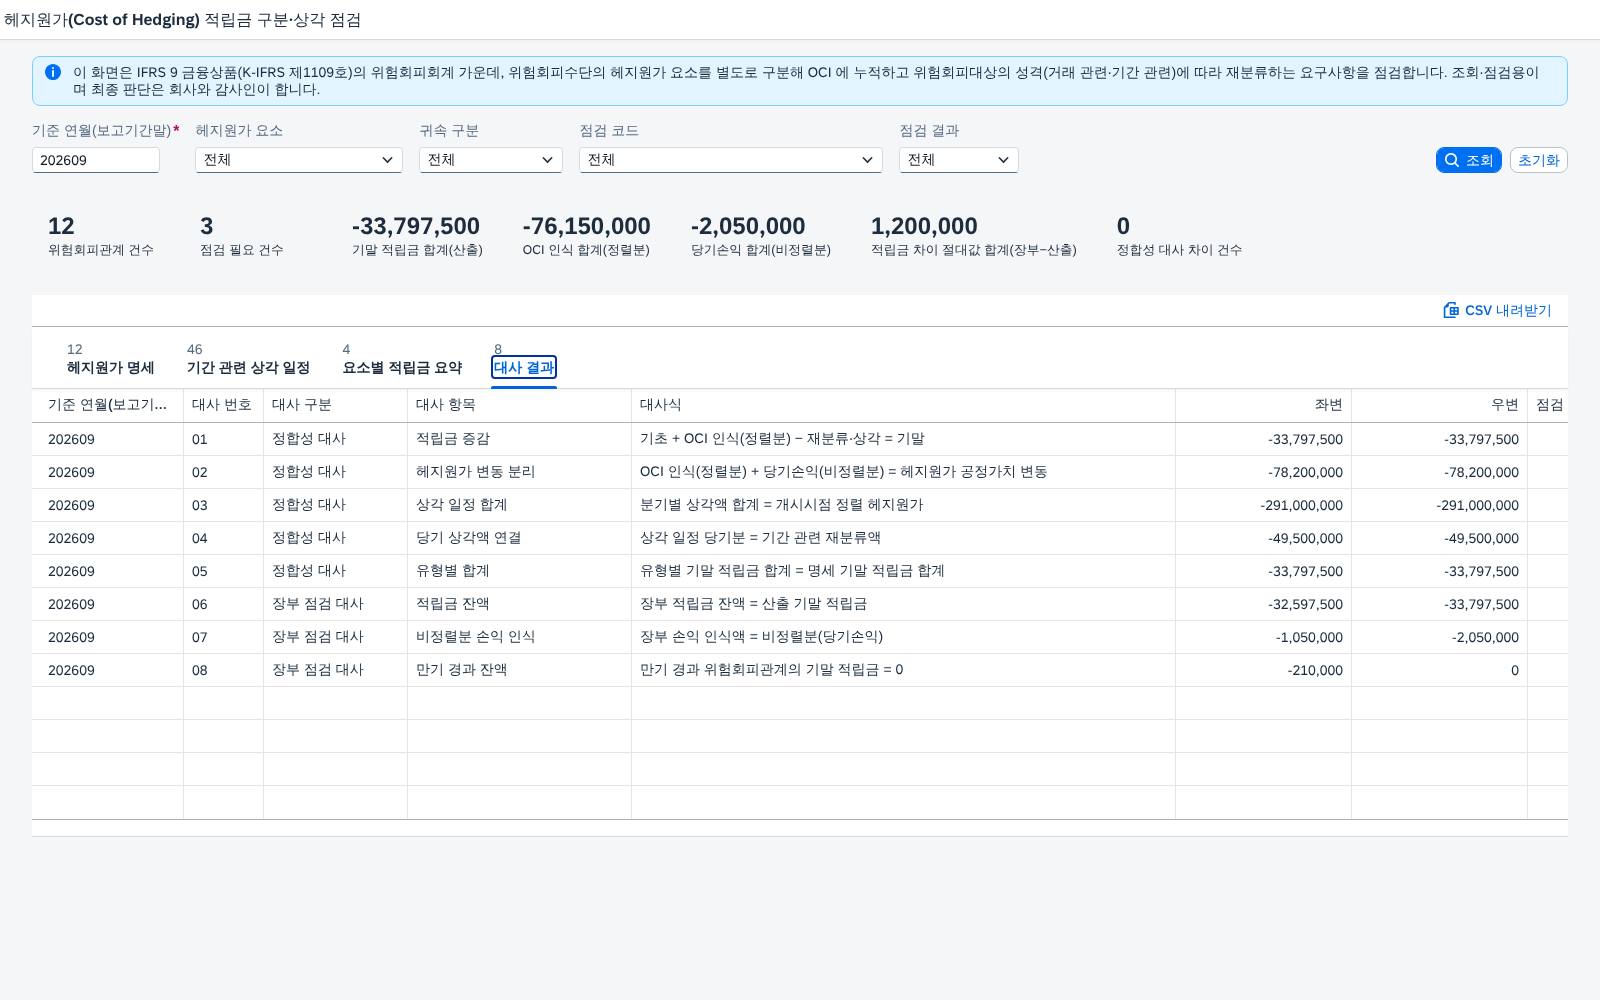Expand the 점검 코드 dropdown
Image resolution: width=1600 pixels, height=1000 pixels.
(731, 160)
